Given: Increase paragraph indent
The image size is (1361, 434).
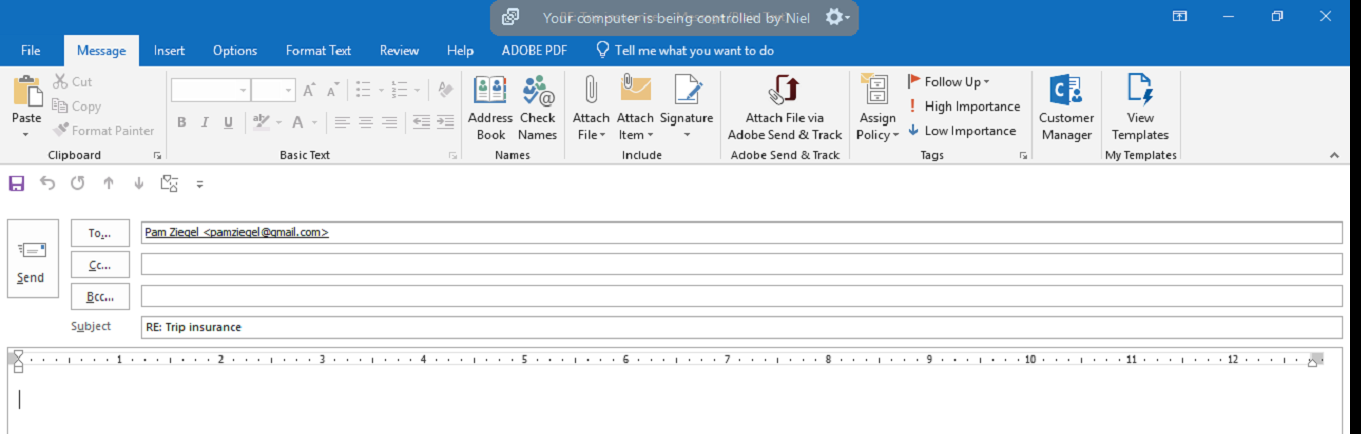Looking at the screenshot, I should tap(445, 122).
